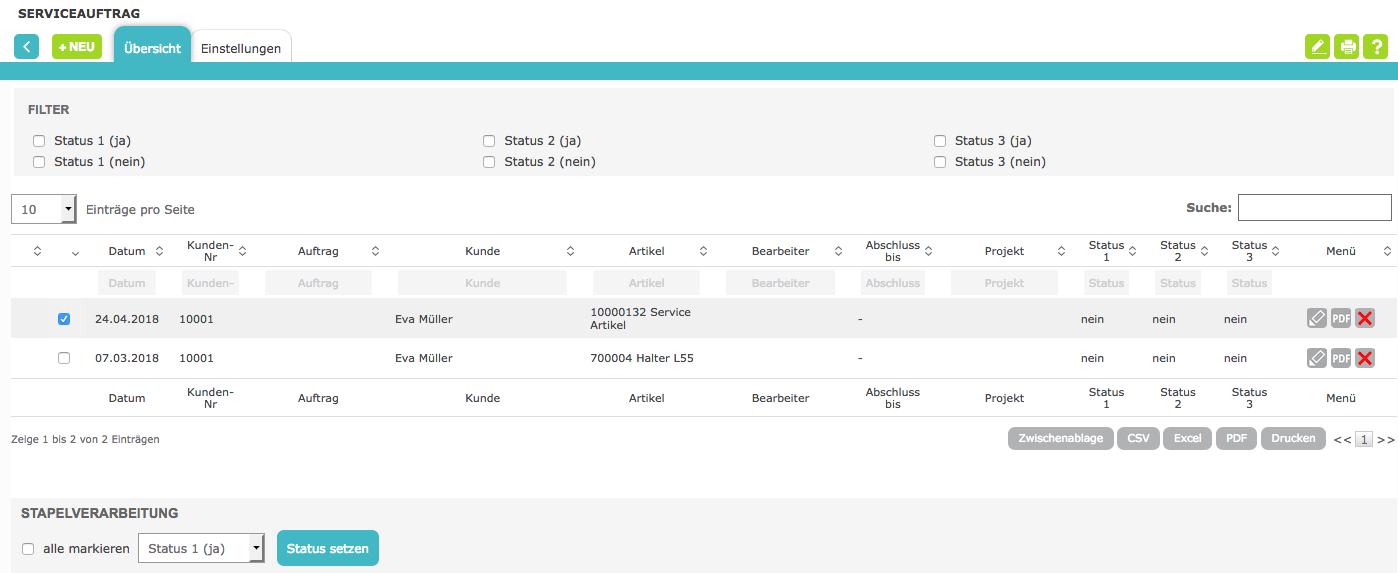1398x573 pixels.
Task: Click the Suche search field
Action: [1314, 208]
